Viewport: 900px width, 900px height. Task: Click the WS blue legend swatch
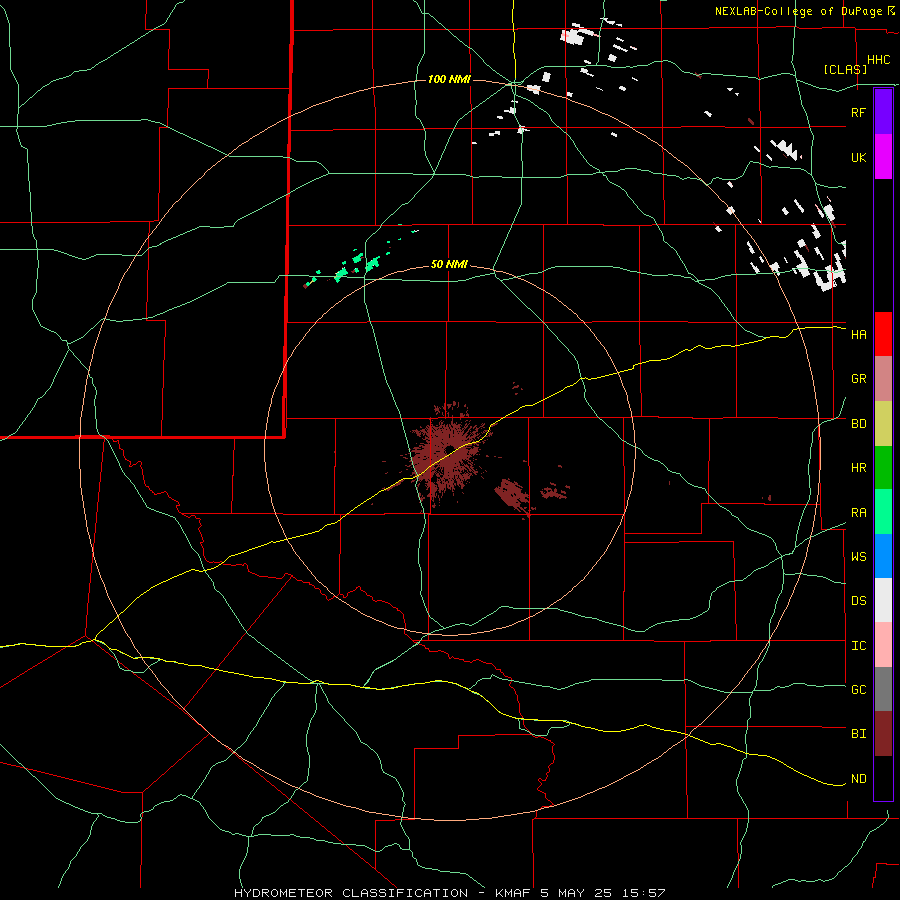point(883,556)
